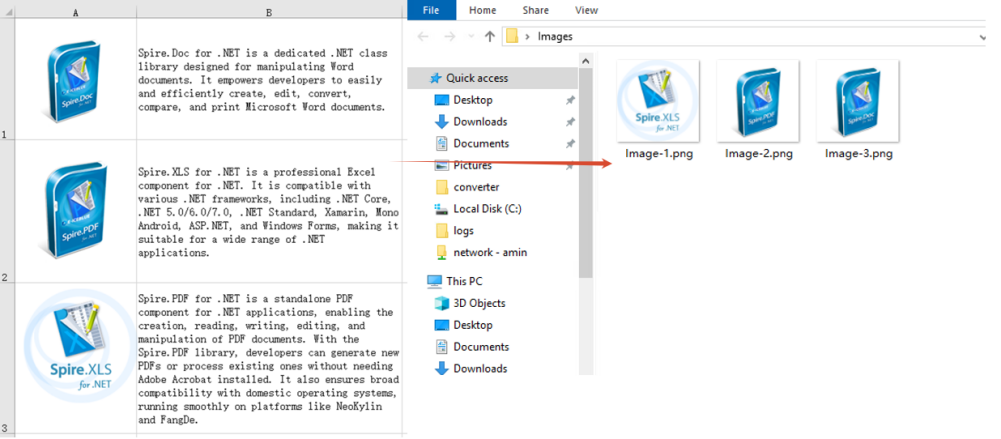
Task: Select cell with Spire.XLS for .NET description
Action: [x=269, y=211]
